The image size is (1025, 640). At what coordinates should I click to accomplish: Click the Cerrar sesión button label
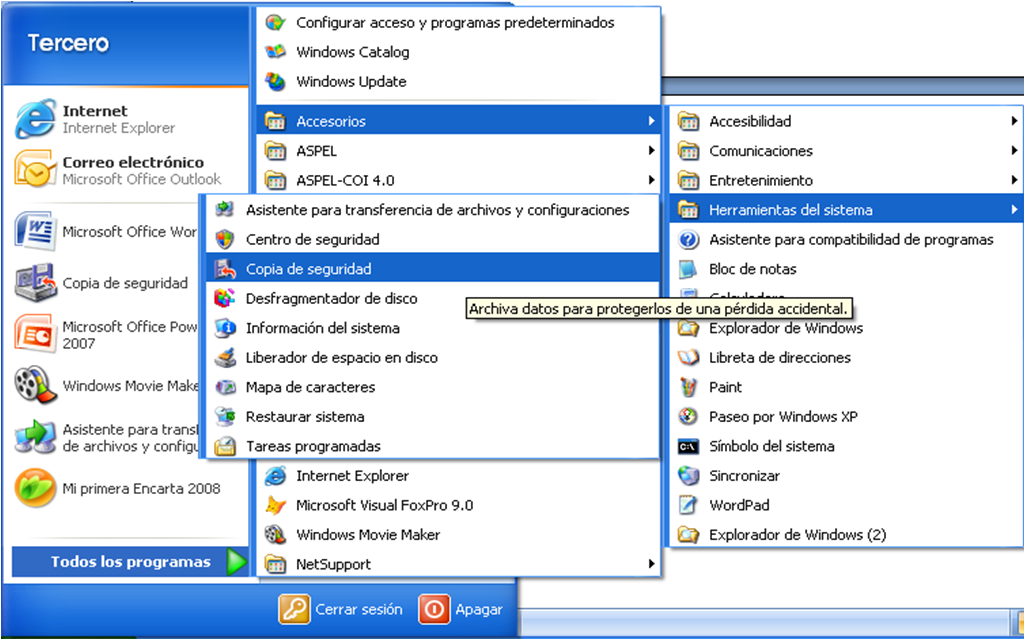tap(359, 609)
